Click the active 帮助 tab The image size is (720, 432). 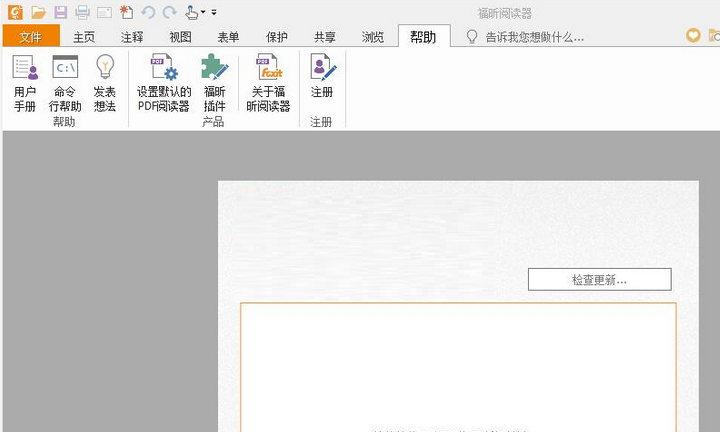pos(423,36)
